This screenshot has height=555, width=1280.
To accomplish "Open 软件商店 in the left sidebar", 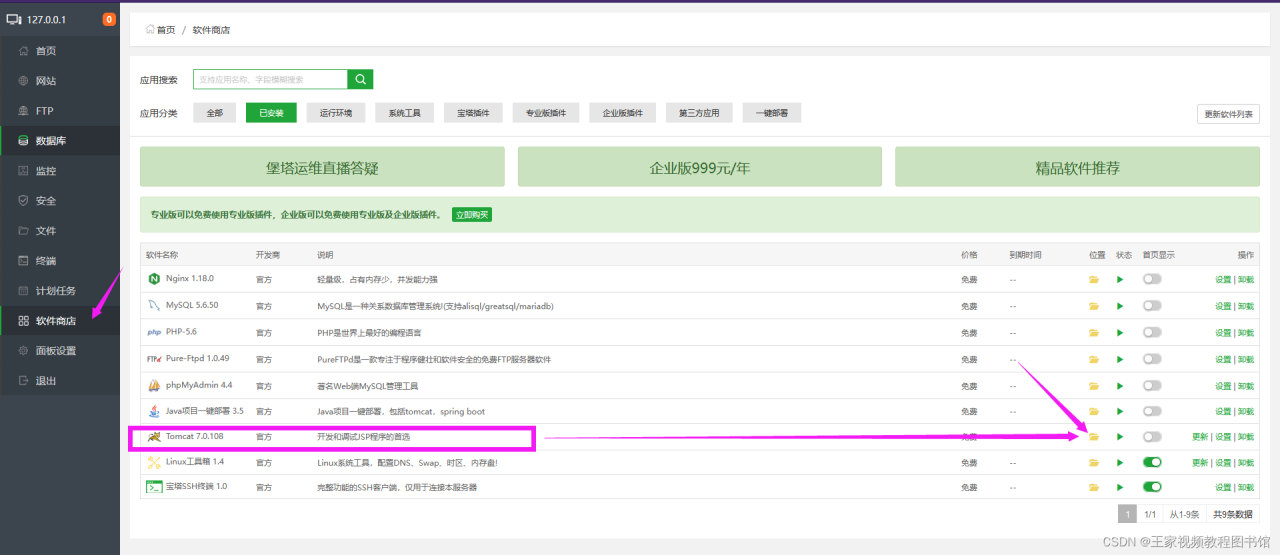I will click(x=56, y=321).
